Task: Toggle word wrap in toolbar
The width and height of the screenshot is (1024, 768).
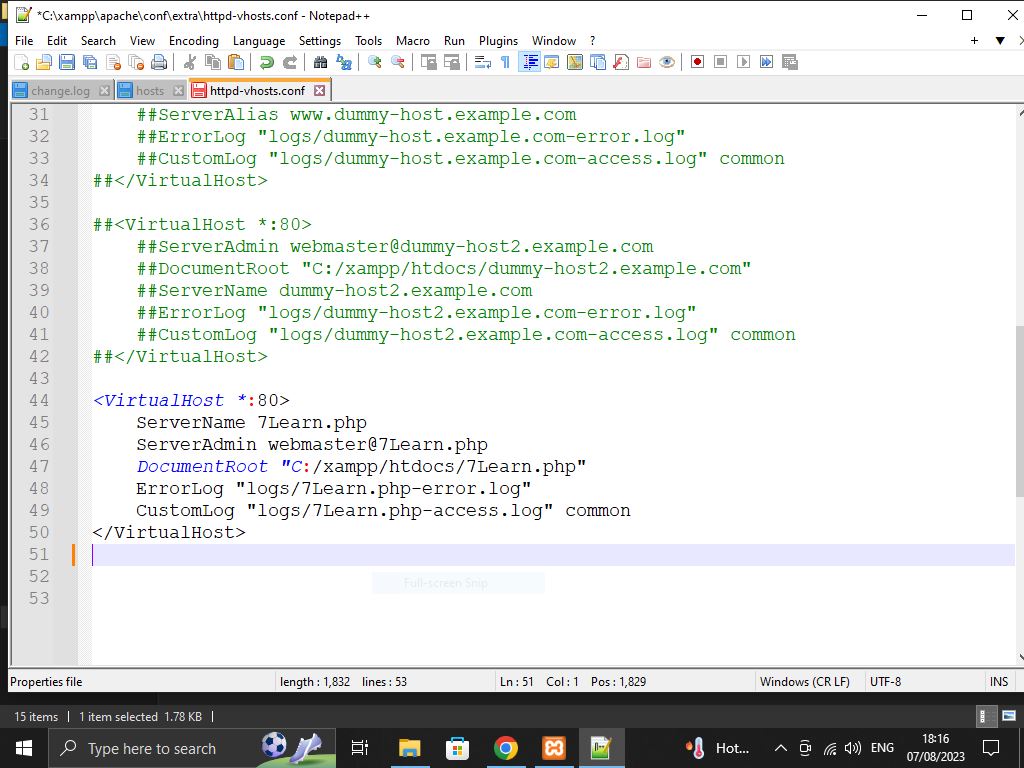Action: pyautogui.click(x=483, y=62)
